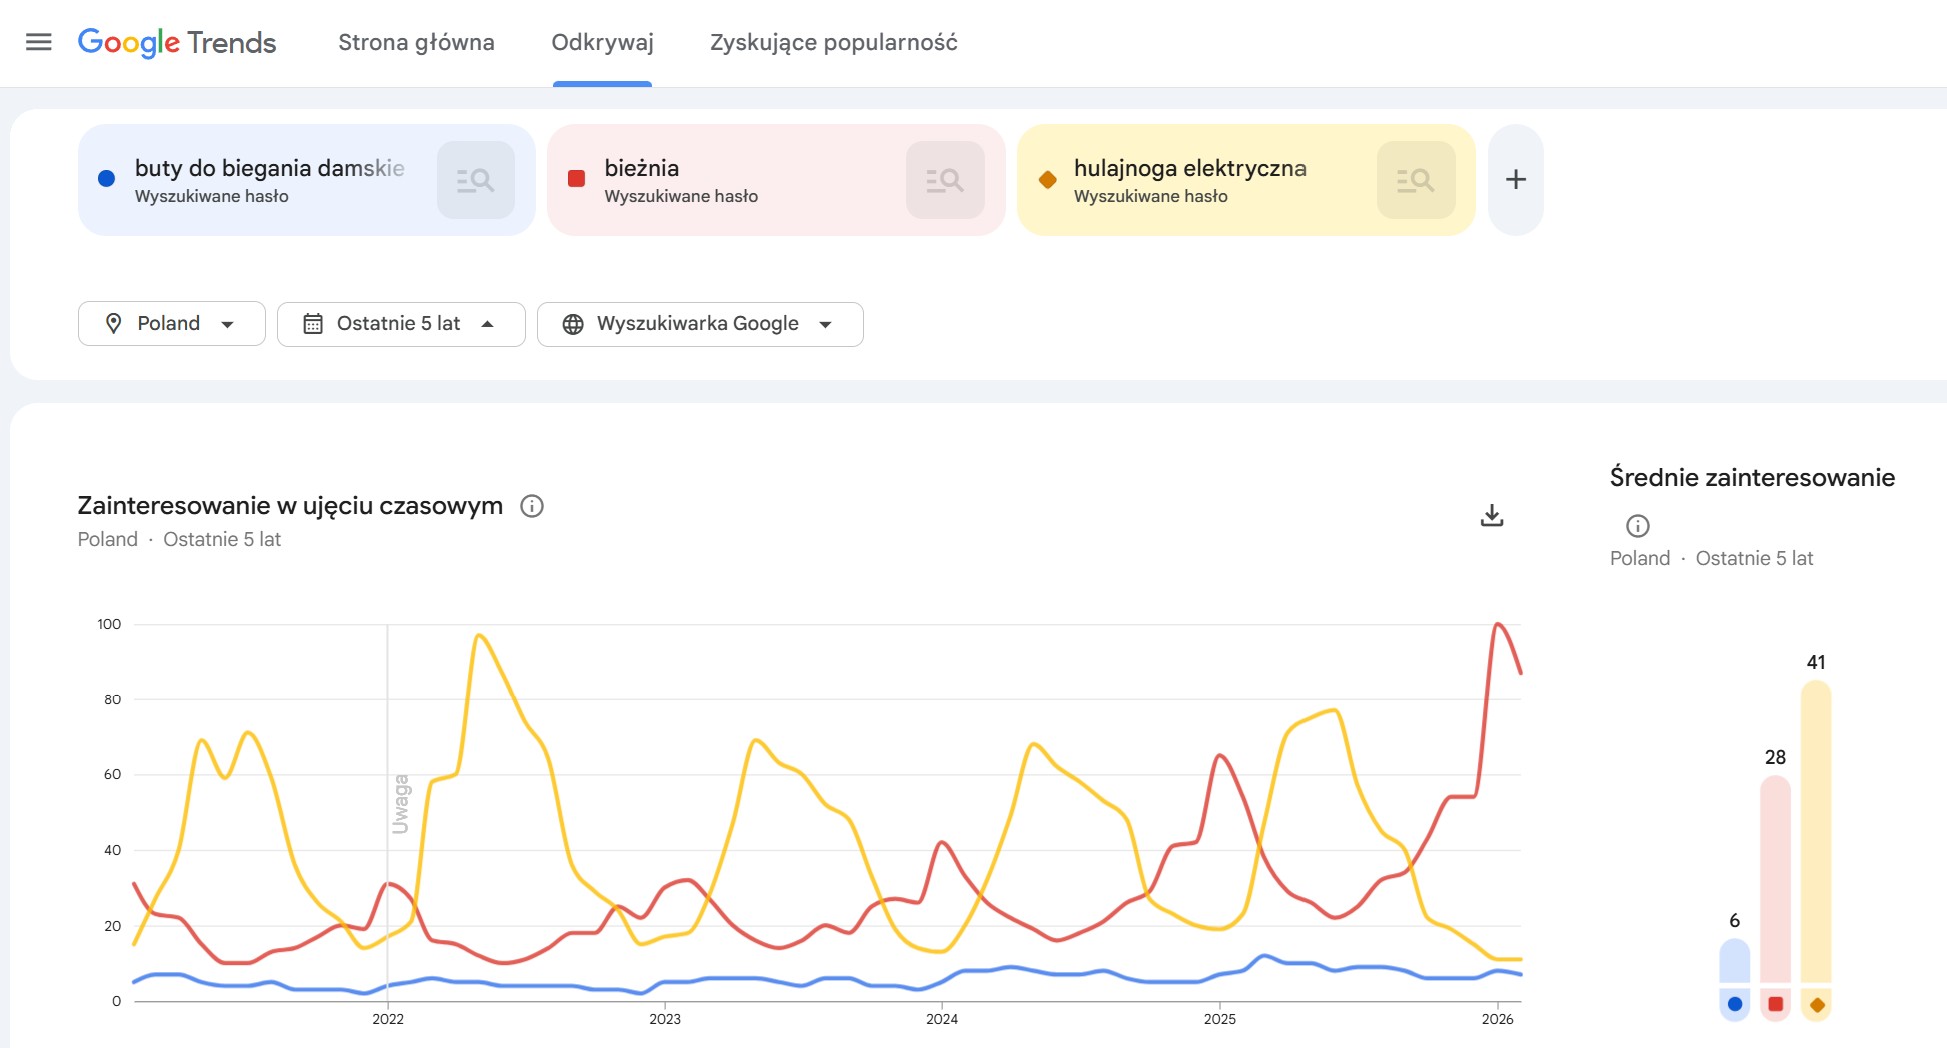Open the hamburger main menu
Viewport: 1947px width, 1048px height.
click(x=39, y=42)
